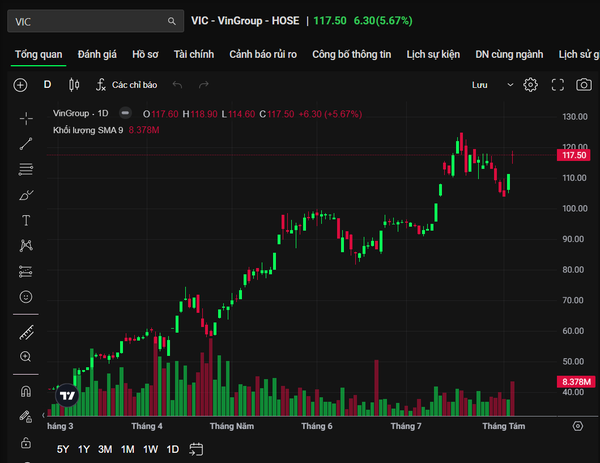
Task: Click the VinGroup · 1D legend title
Action: click(81, 113)
